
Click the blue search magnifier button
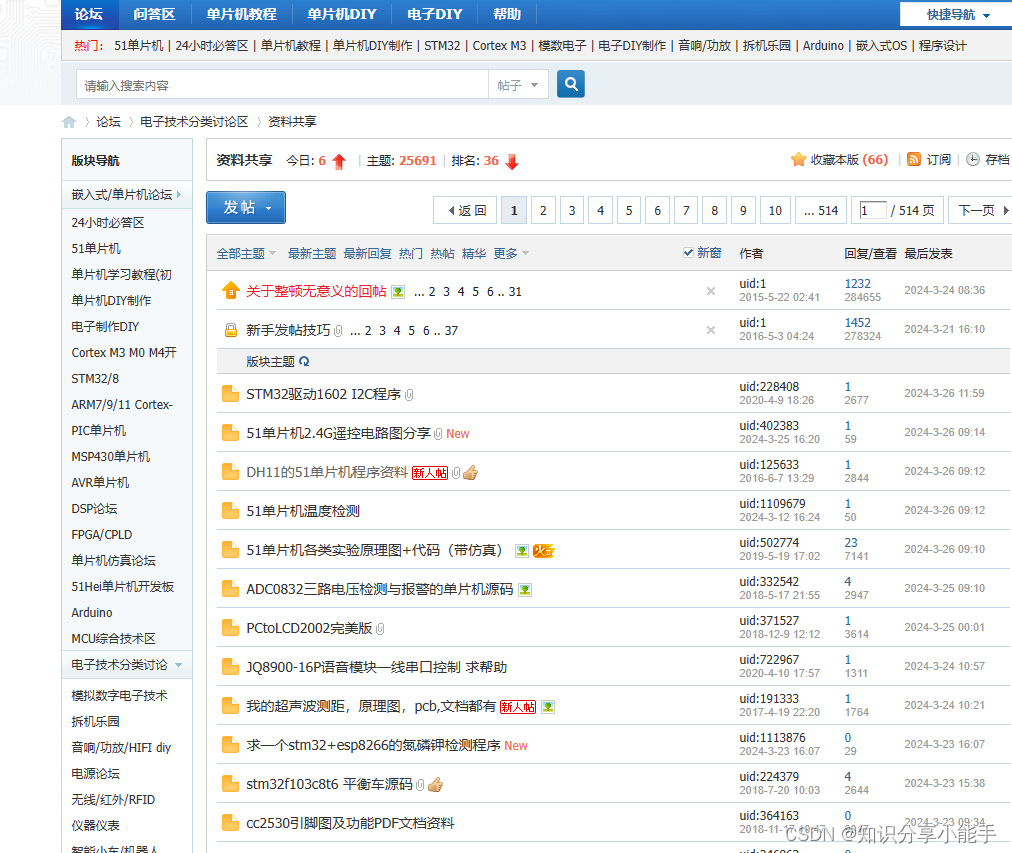coord(571,84)
